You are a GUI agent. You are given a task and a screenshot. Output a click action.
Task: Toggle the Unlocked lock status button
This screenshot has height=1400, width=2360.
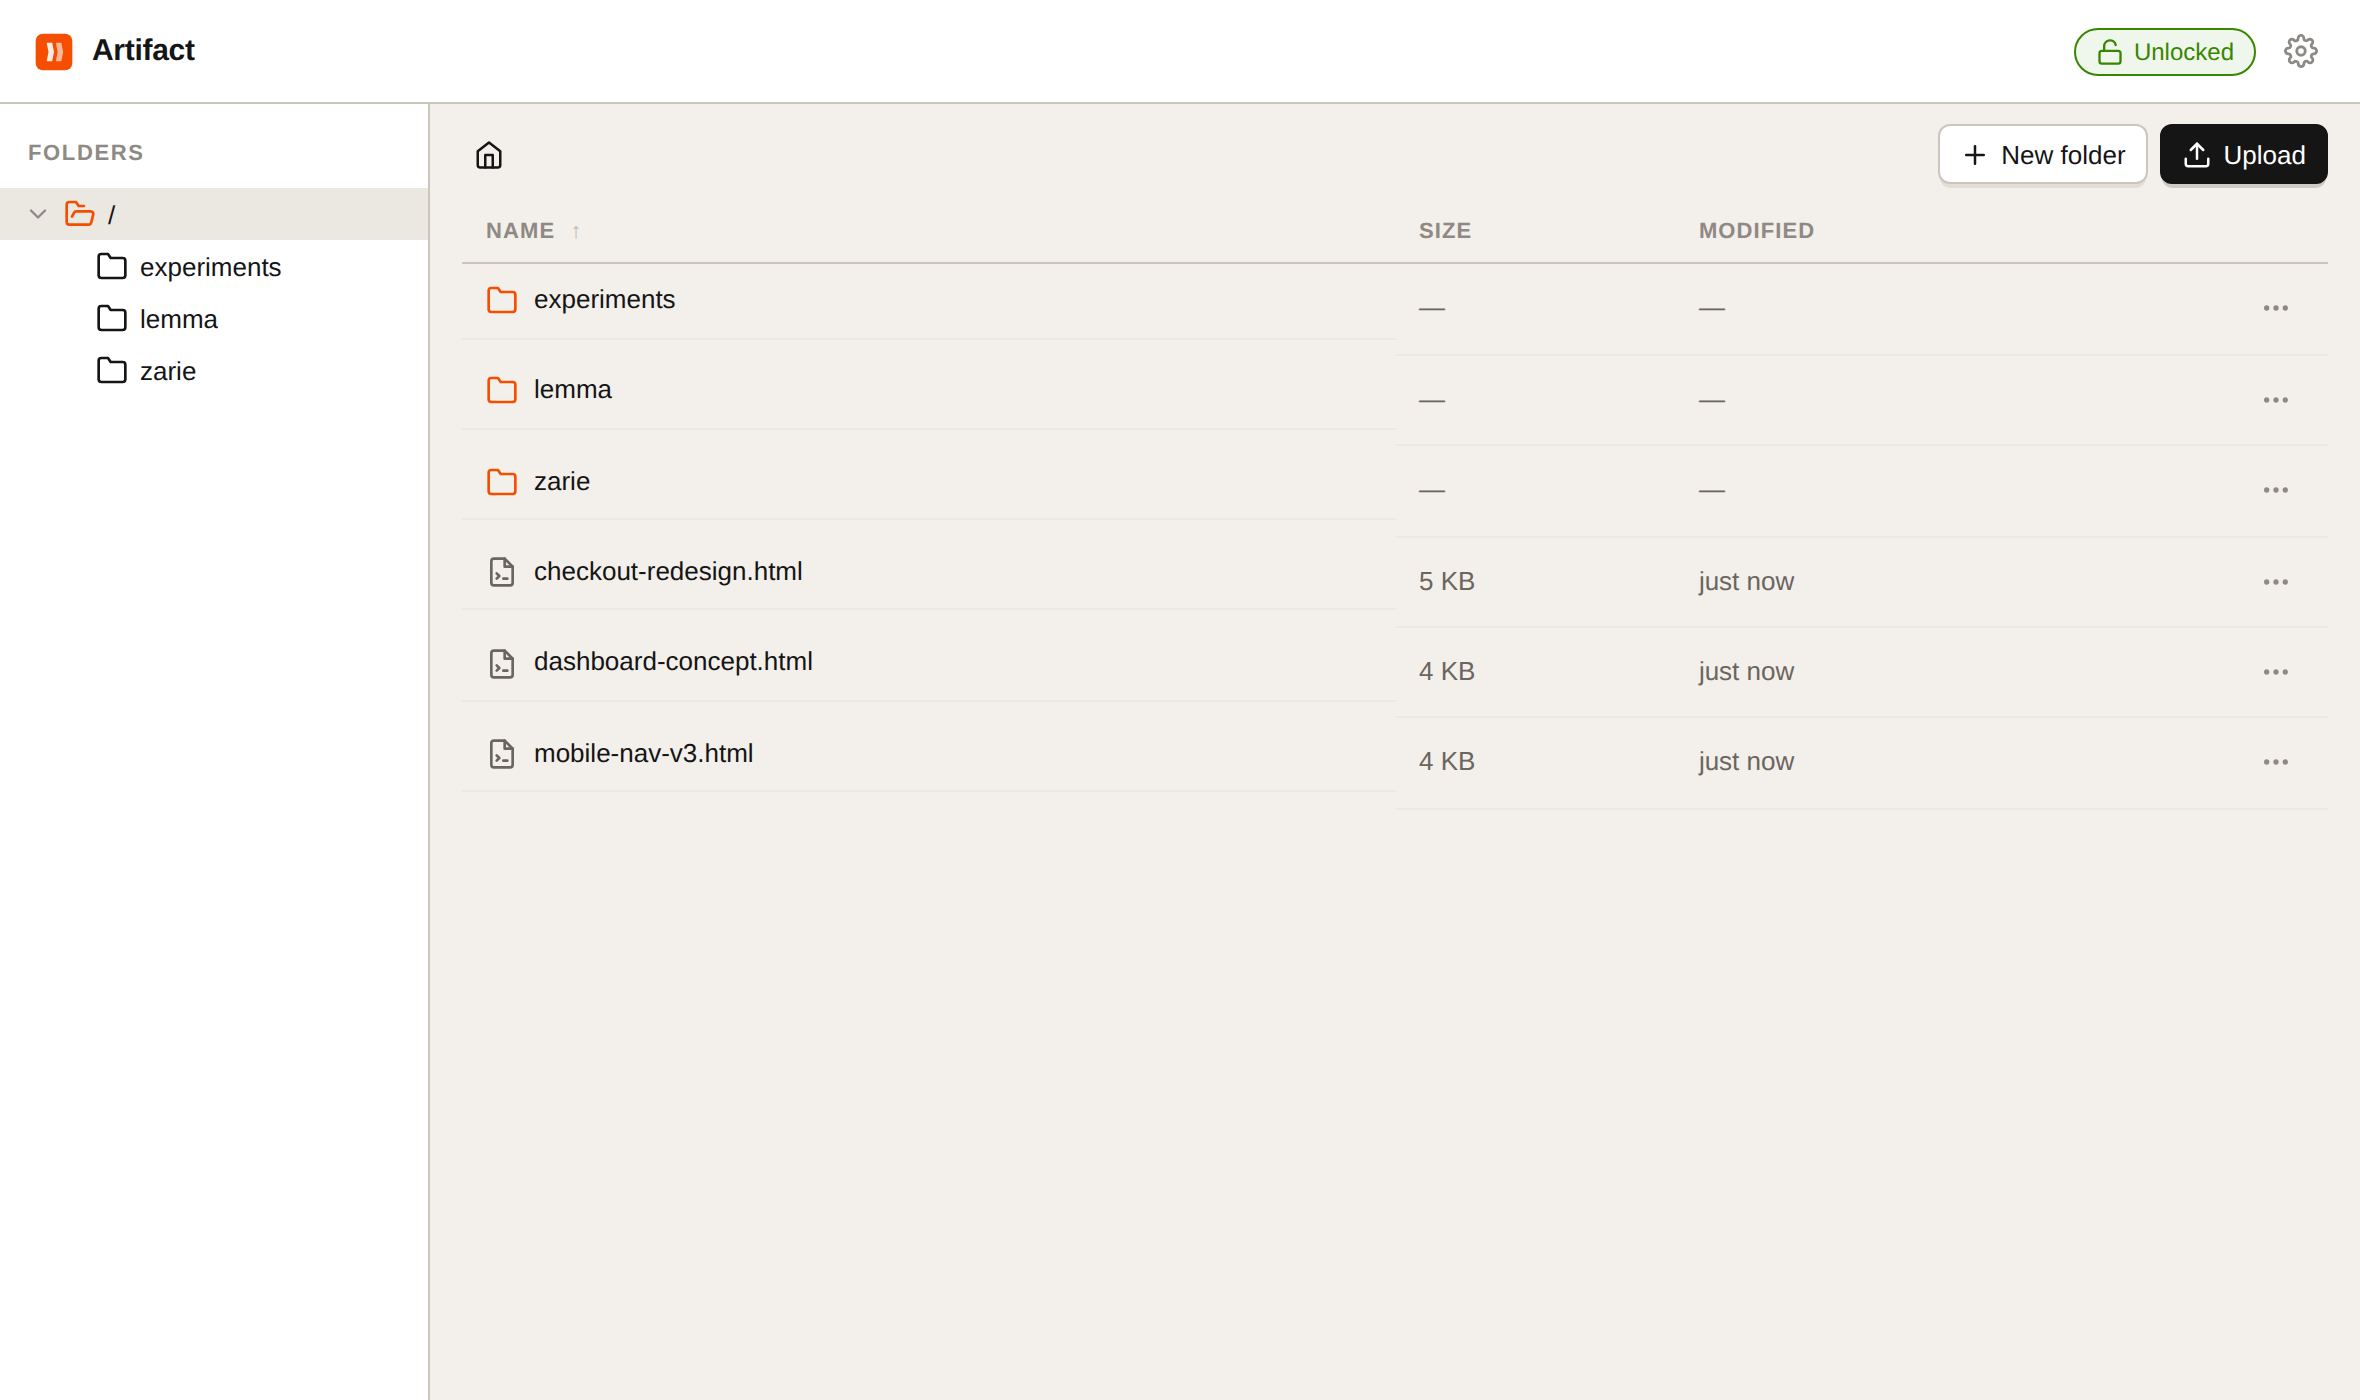click(2164, 52)
